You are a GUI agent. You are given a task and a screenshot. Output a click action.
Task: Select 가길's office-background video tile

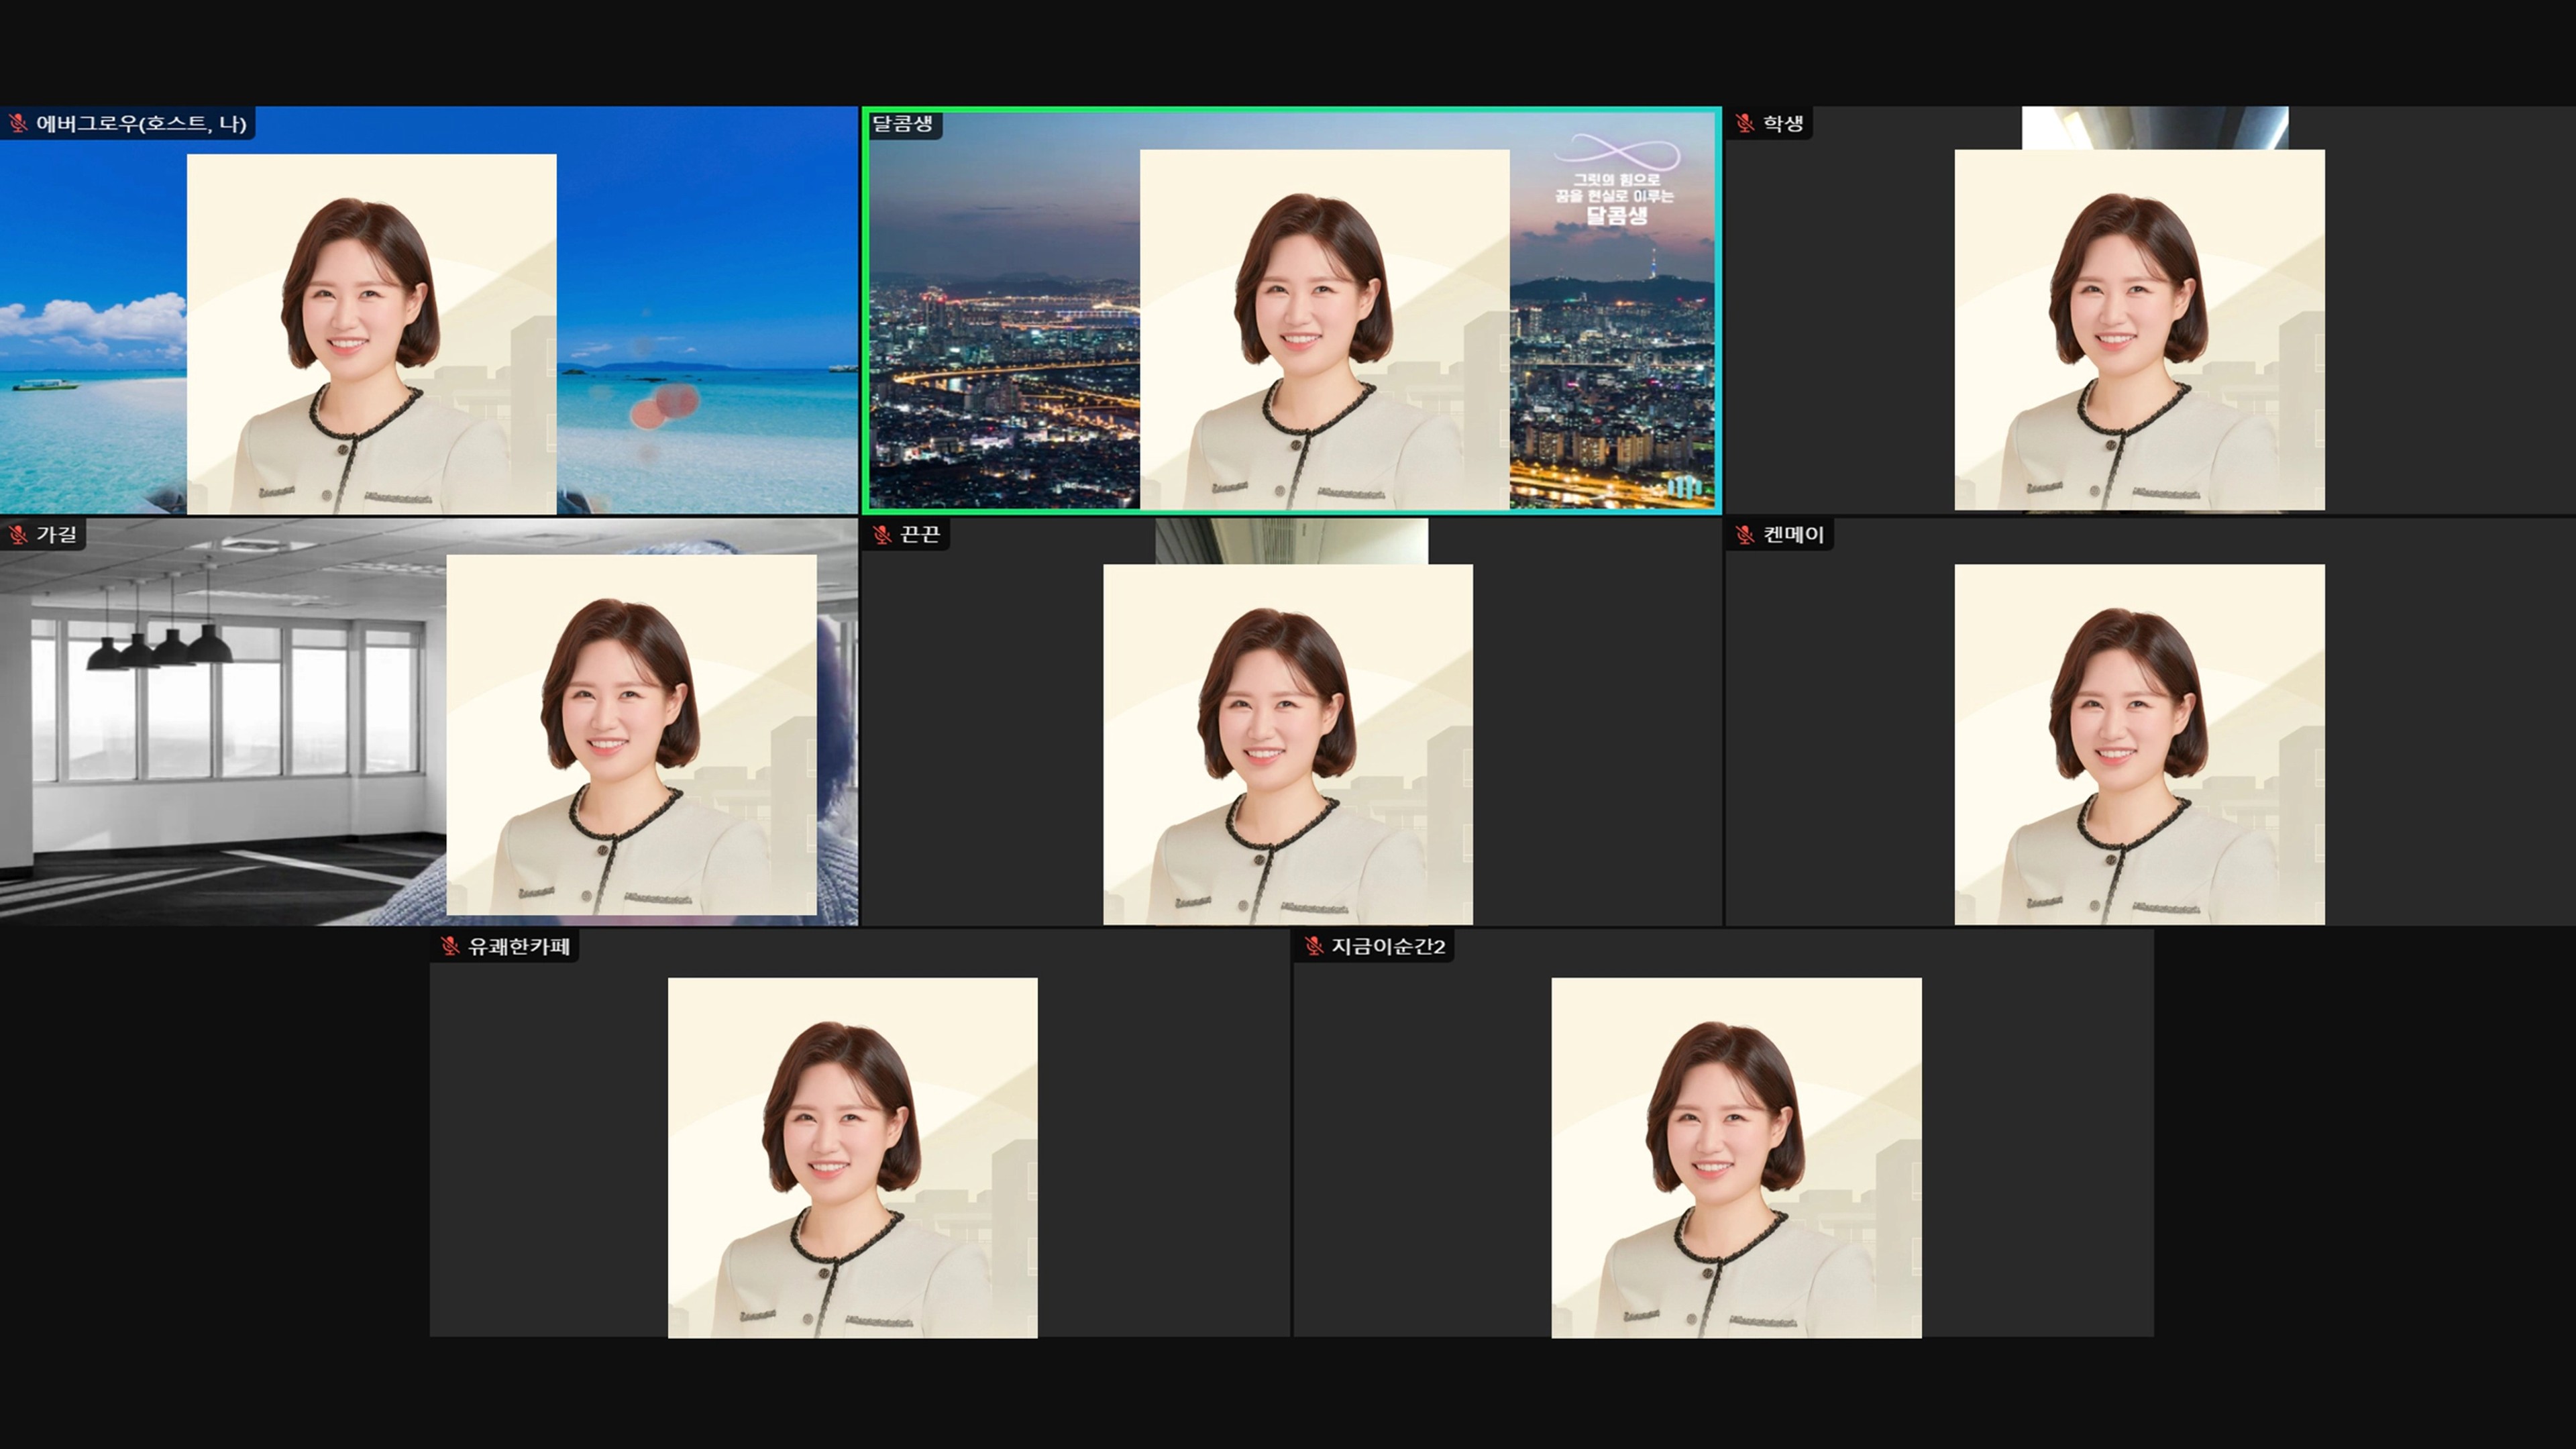point(220,720)
